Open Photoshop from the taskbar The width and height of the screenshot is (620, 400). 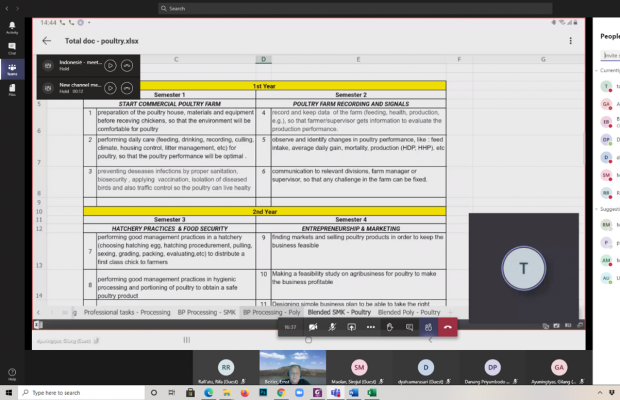coord(263,392)
